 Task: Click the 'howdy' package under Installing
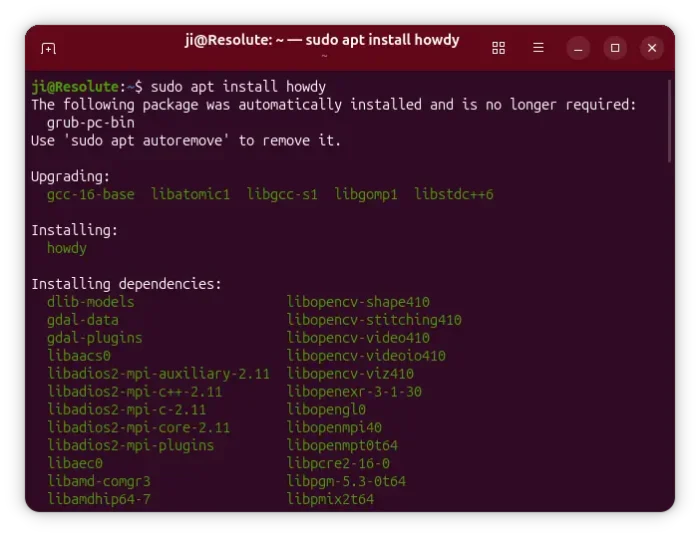coord(67,248)
